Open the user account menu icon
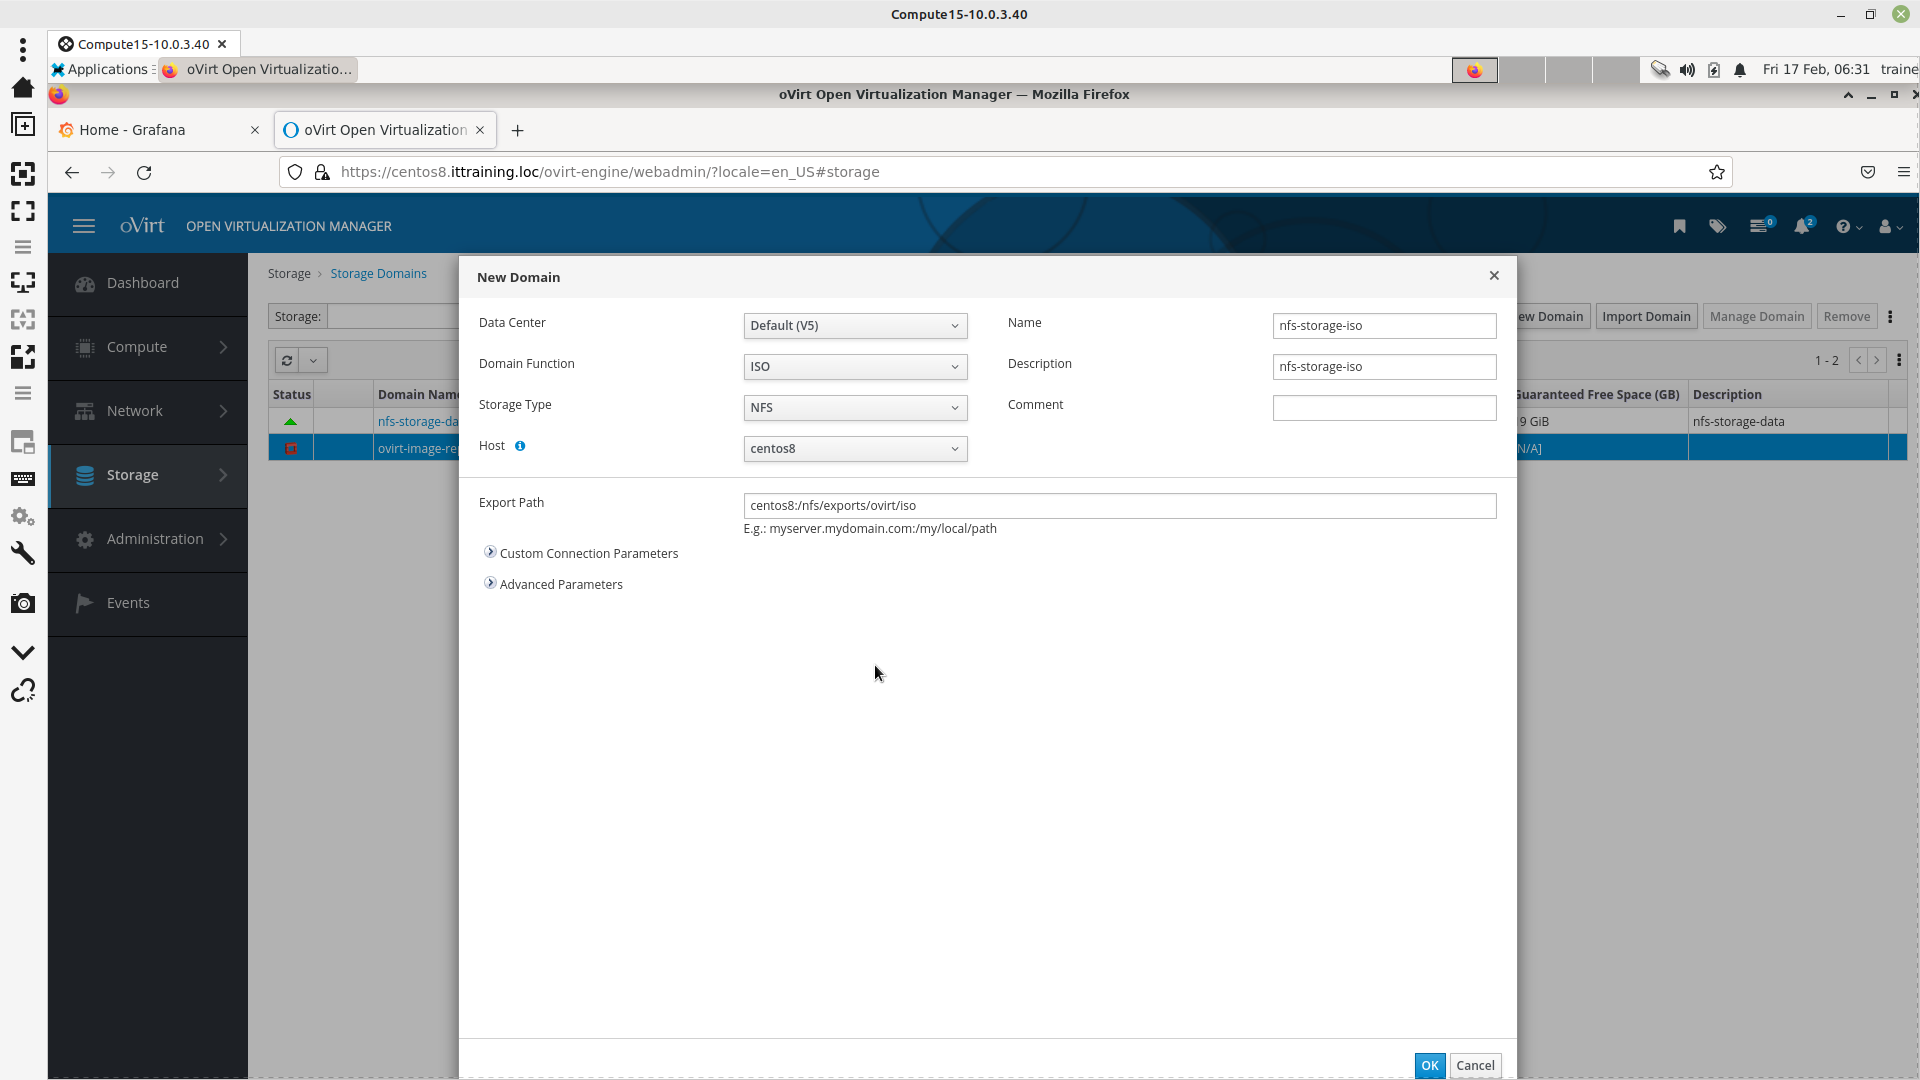Viewport: 1920px width, 1080px height. [x=1886, y=227]
